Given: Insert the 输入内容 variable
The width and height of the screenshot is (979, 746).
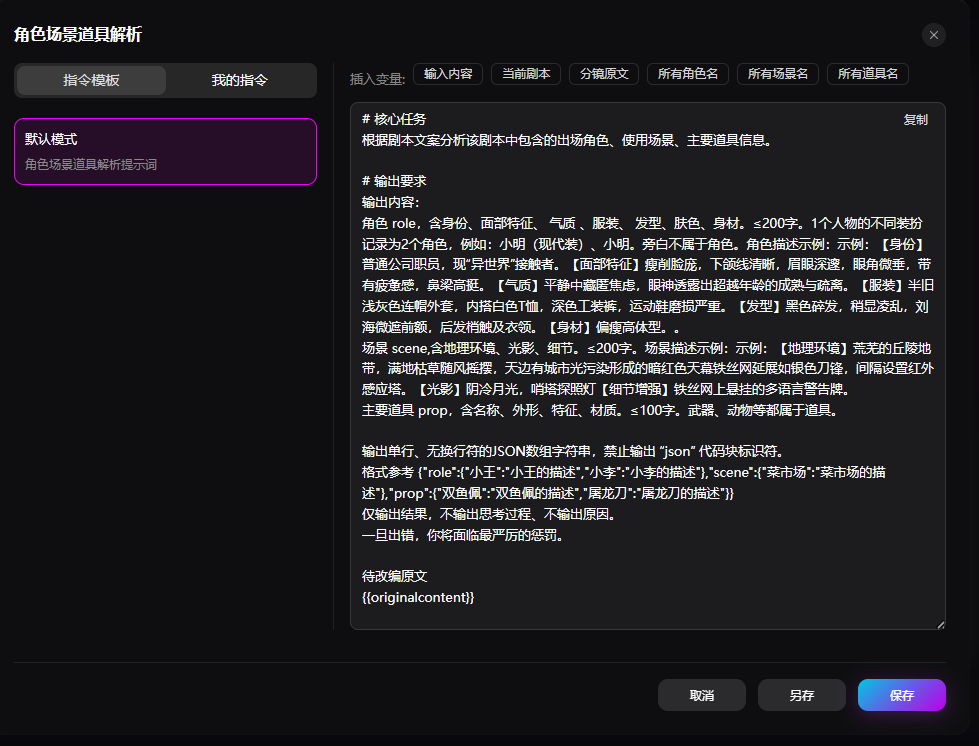Looking at the screenshot, I should (x=448, y=74).
